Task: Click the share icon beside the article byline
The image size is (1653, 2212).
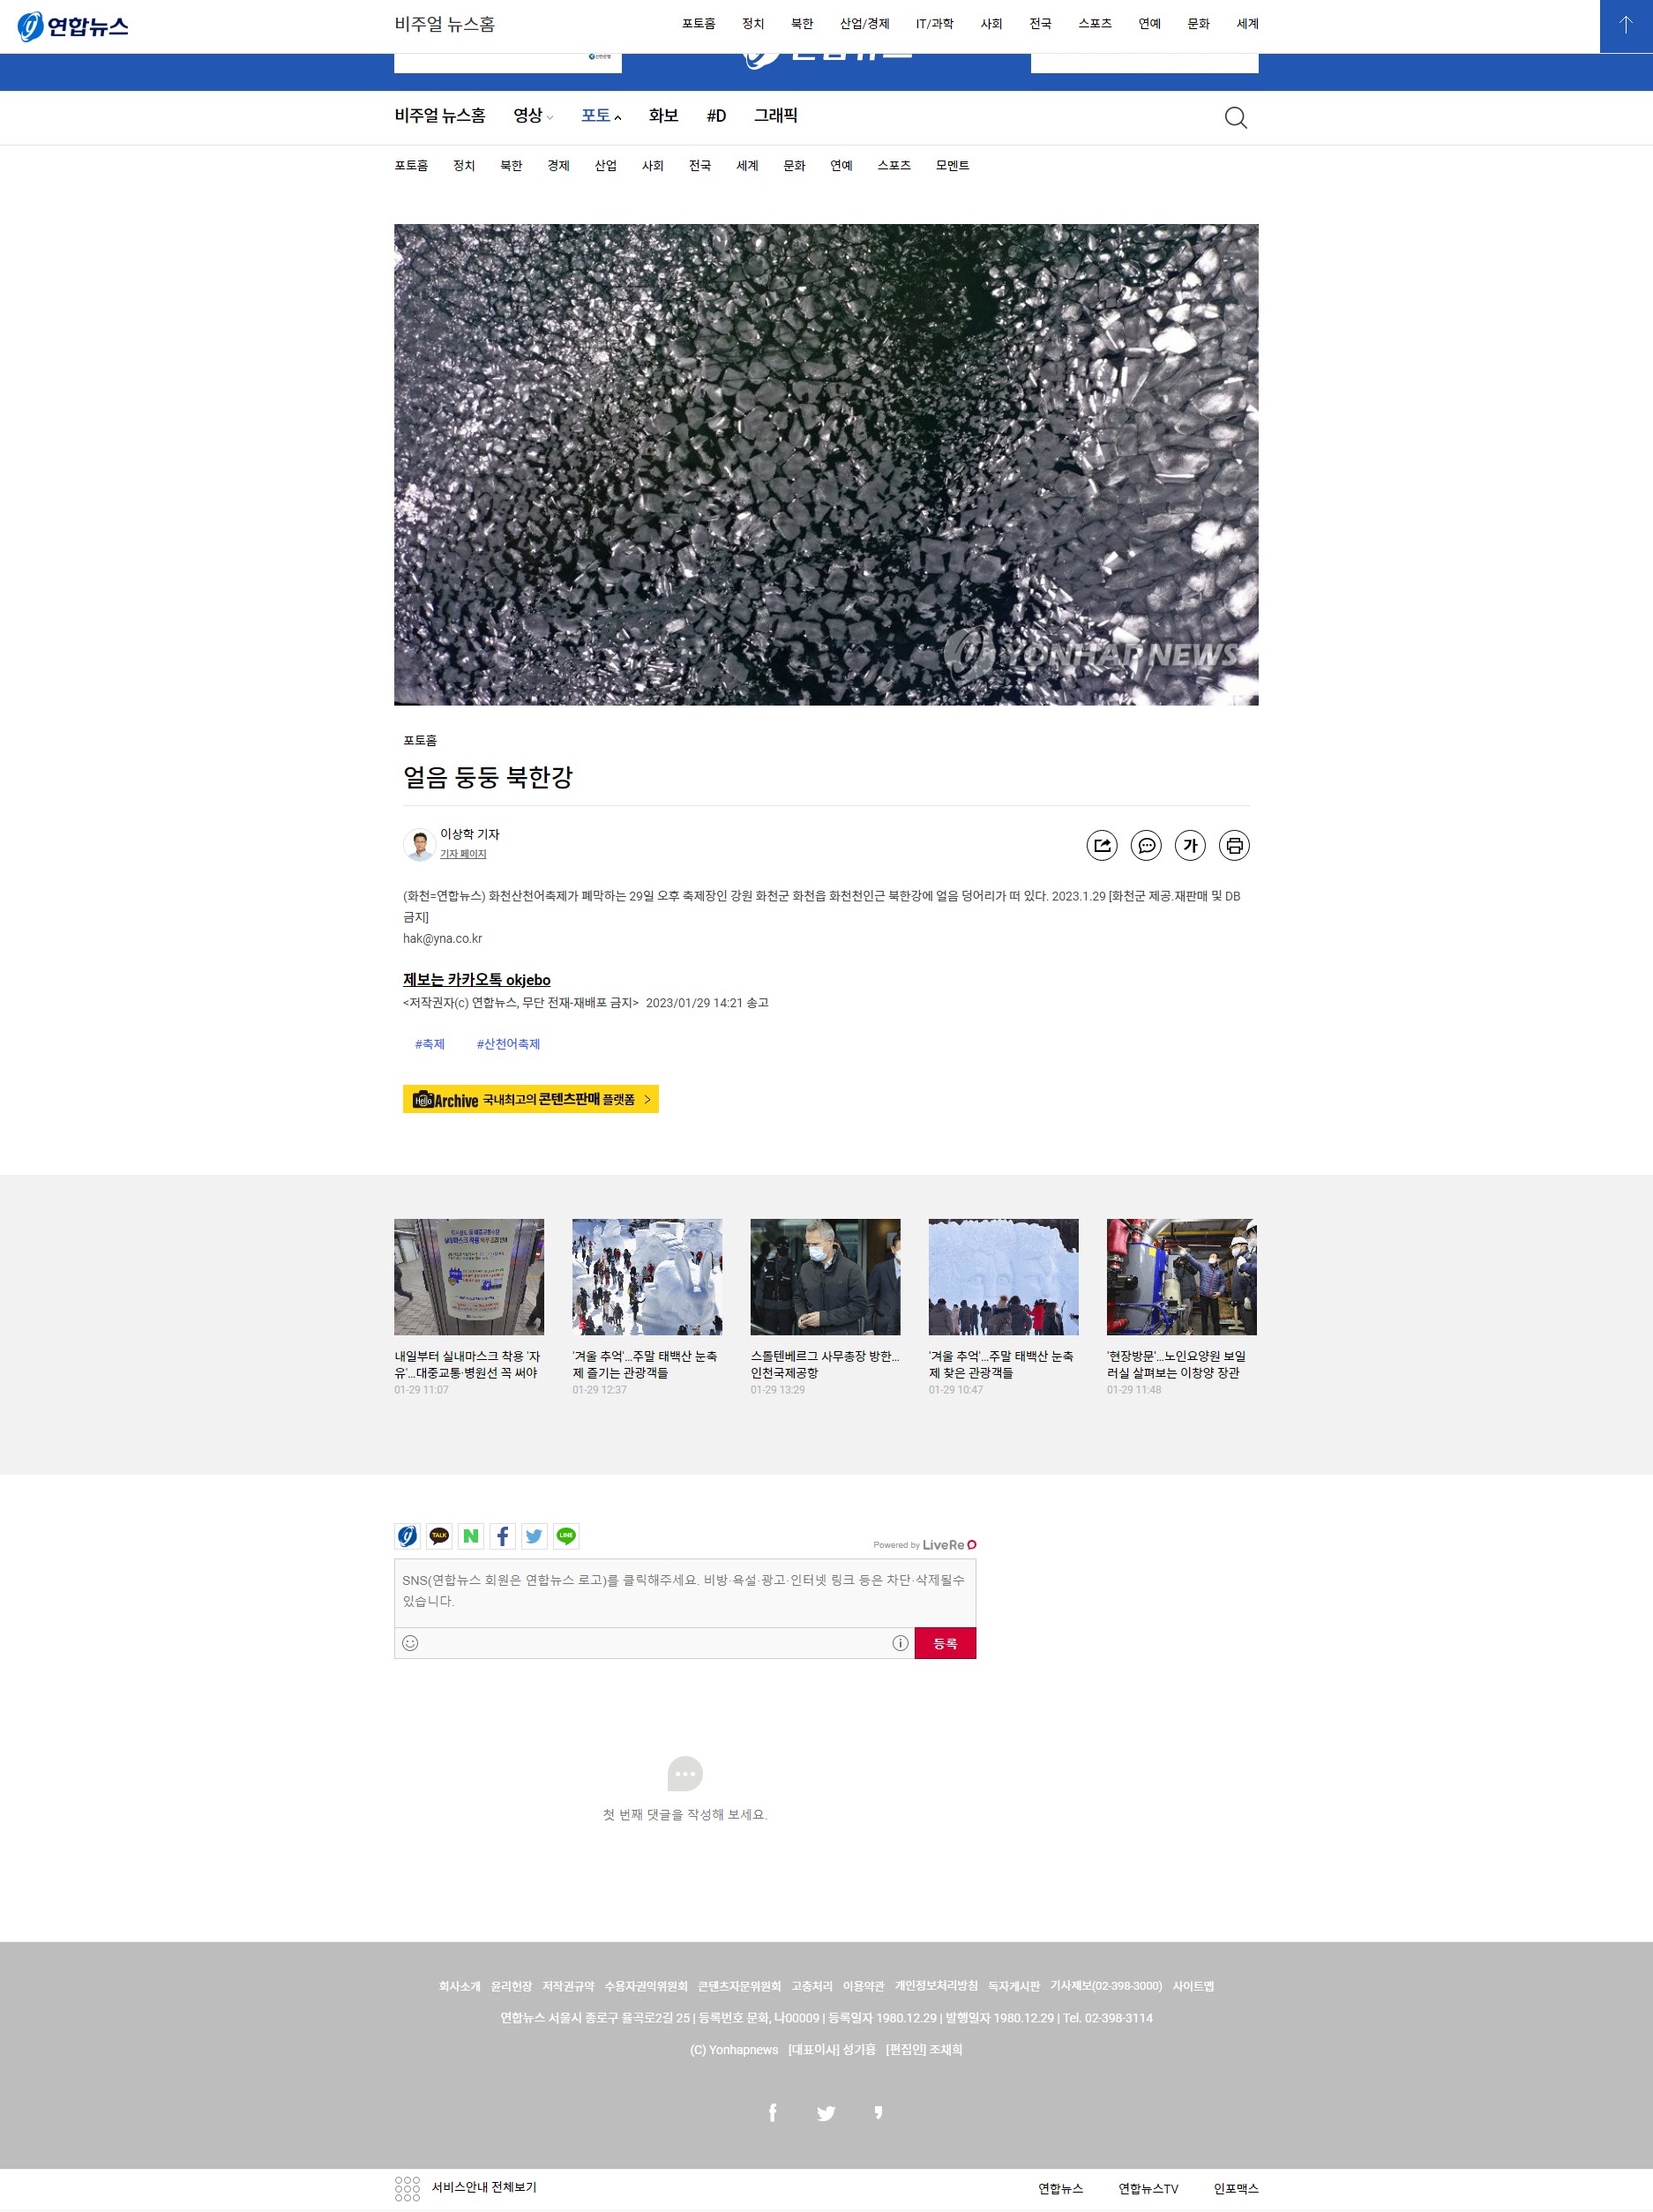Action: pyautogui.click(x=1102, y=846)
